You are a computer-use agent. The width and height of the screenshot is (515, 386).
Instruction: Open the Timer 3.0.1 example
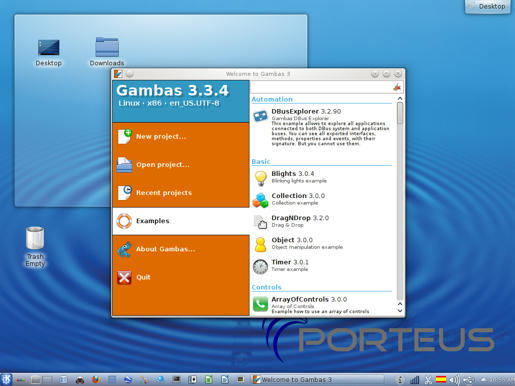click(322, 266)
